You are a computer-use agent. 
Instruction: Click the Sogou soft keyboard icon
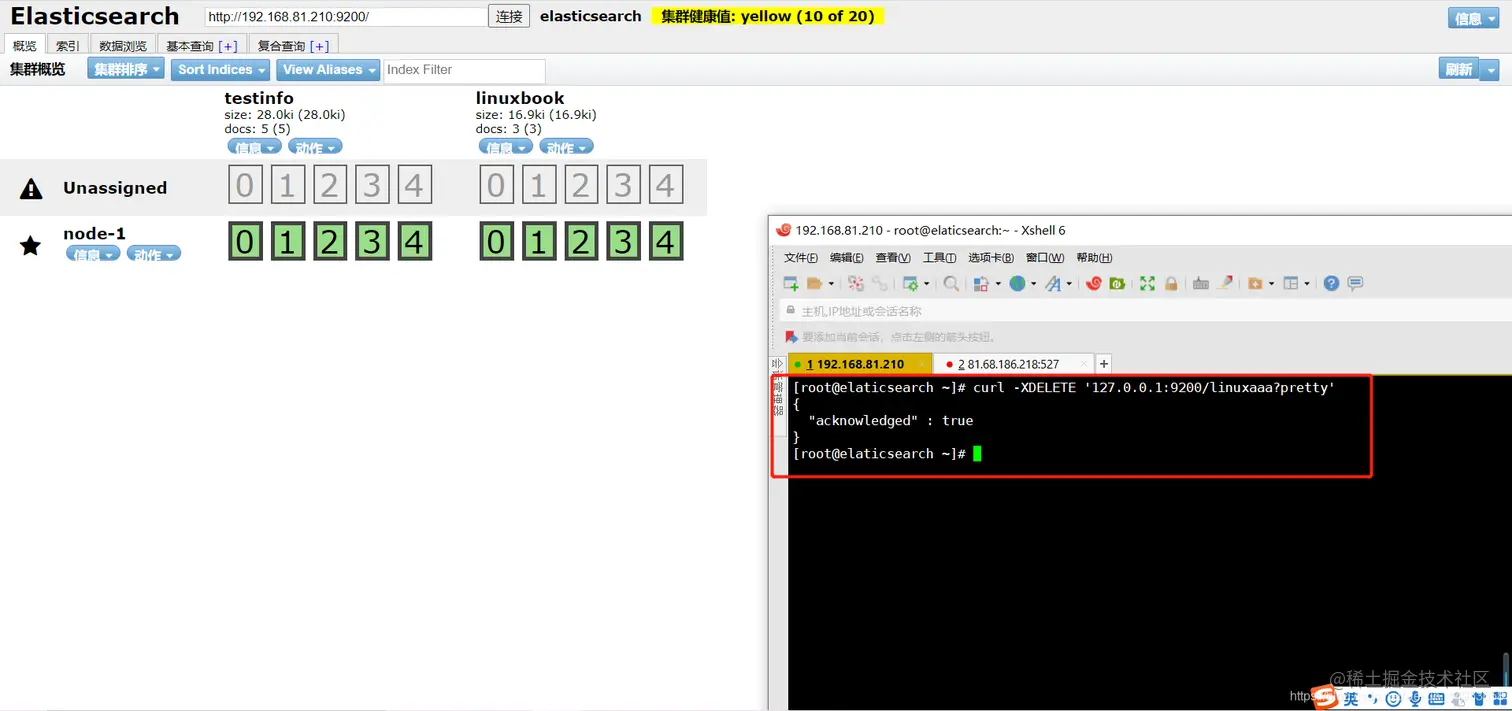(x=1436, y=698)
